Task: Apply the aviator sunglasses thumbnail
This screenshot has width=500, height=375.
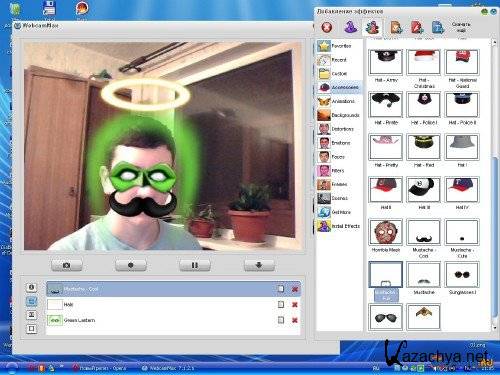Action: [385, 317]
